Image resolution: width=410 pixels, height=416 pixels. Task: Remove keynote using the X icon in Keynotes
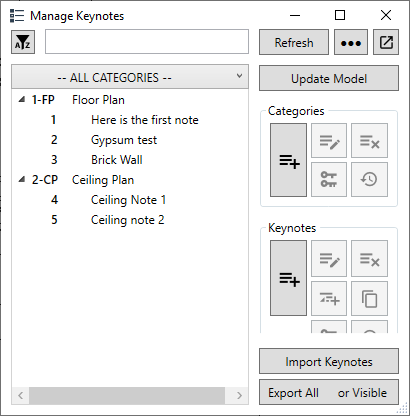point(369,258)
